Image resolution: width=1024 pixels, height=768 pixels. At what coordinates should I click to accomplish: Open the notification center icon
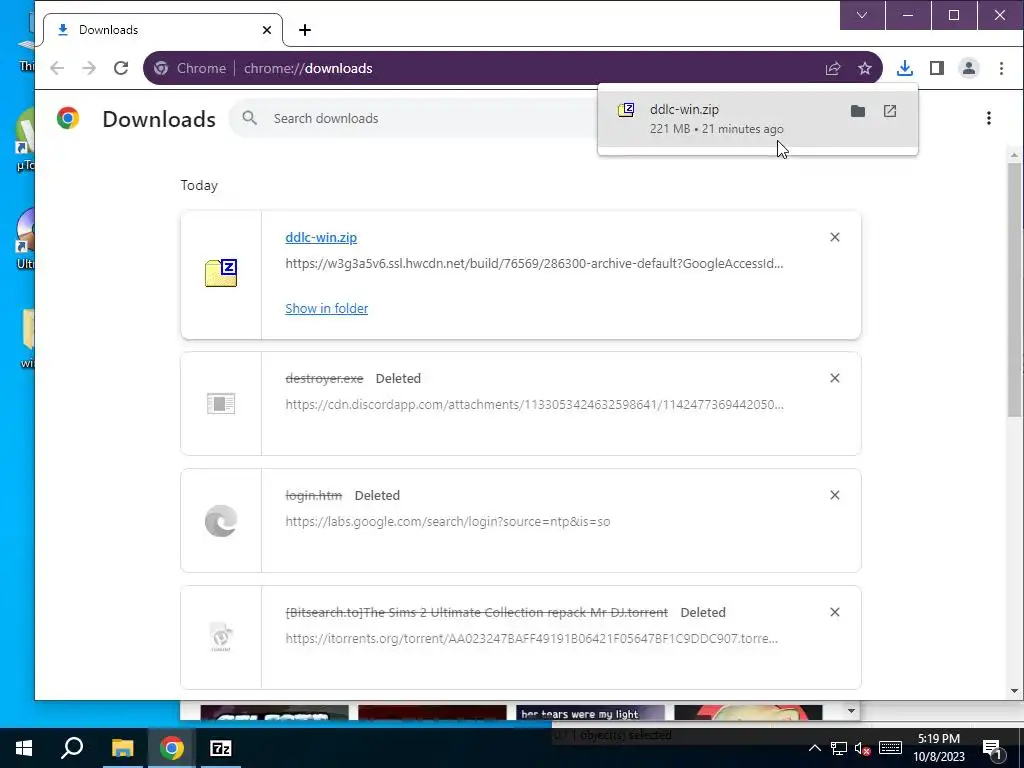pyautogui.click(x=993, y=749)
